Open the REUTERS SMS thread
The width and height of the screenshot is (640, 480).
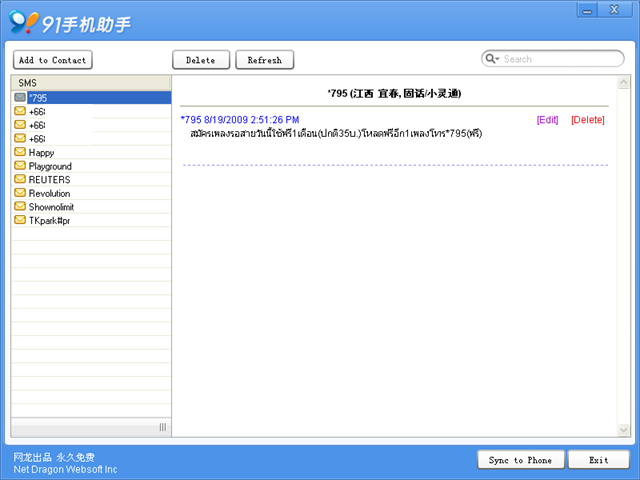tap(91, 180)
